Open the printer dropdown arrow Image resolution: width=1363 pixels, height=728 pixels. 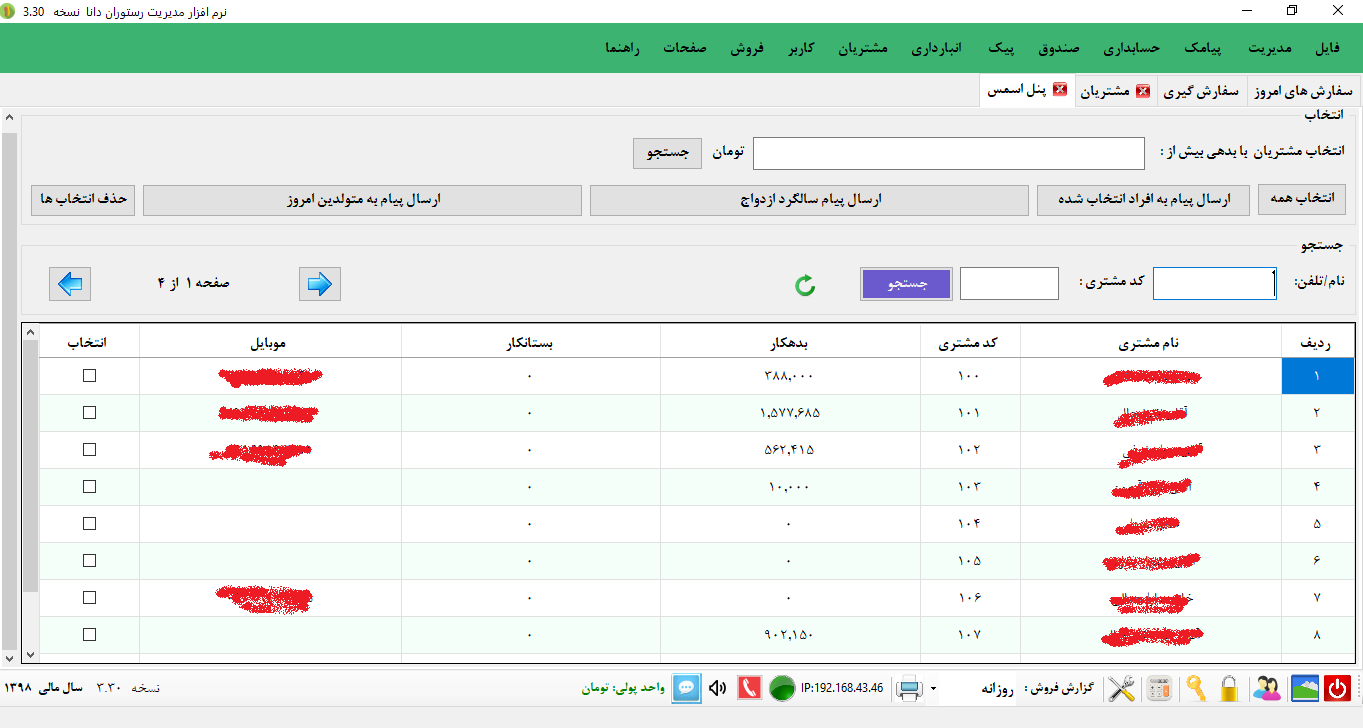pos(933,688)
